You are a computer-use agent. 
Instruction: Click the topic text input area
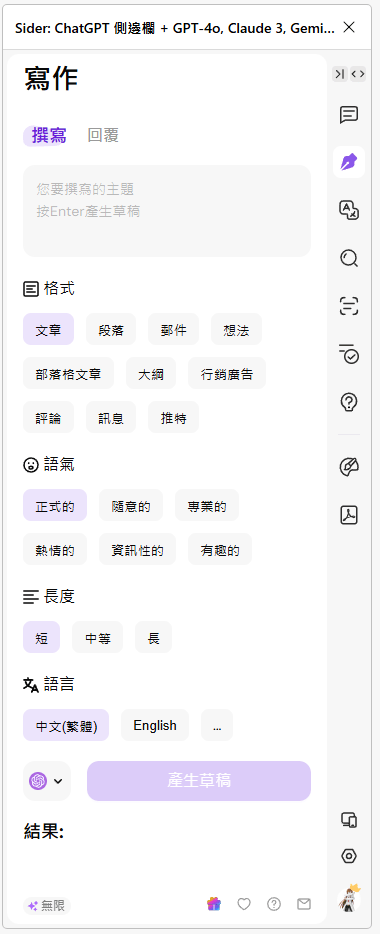(167, 211)
